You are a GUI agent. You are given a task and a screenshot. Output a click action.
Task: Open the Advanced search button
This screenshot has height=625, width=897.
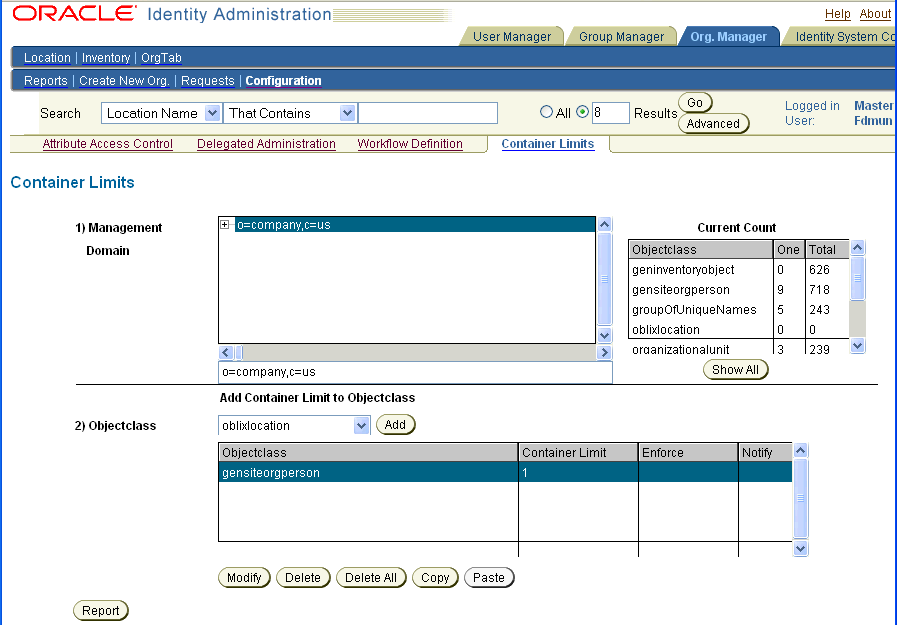click(713, 124)
